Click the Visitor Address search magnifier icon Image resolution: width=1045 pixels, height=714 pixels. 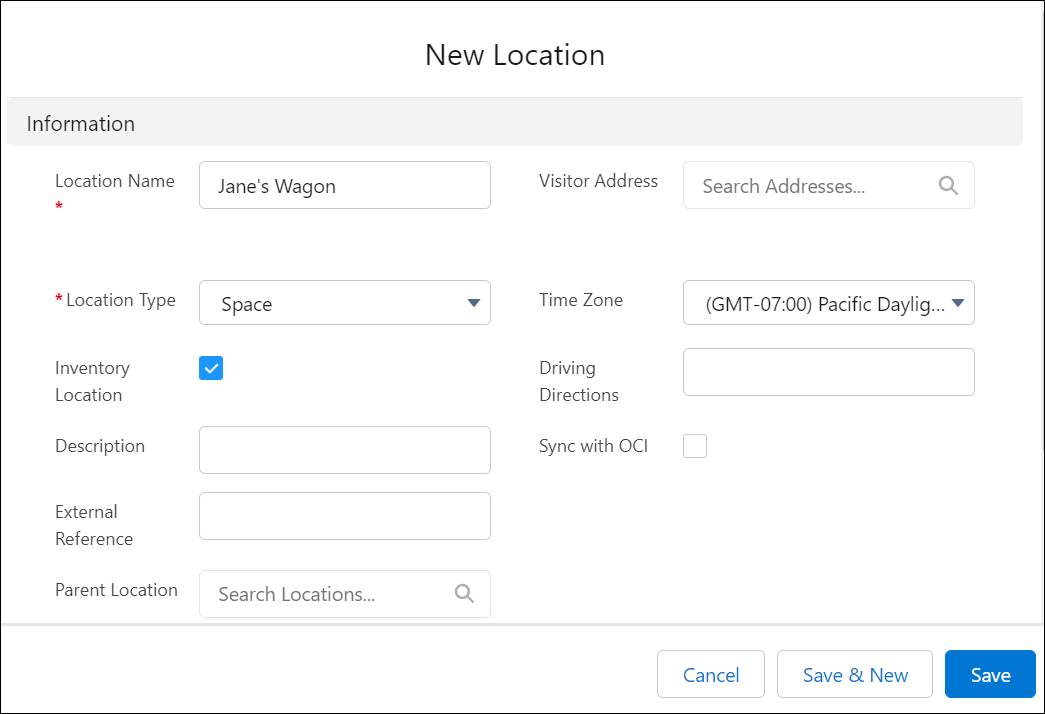(x=948, y=185)
